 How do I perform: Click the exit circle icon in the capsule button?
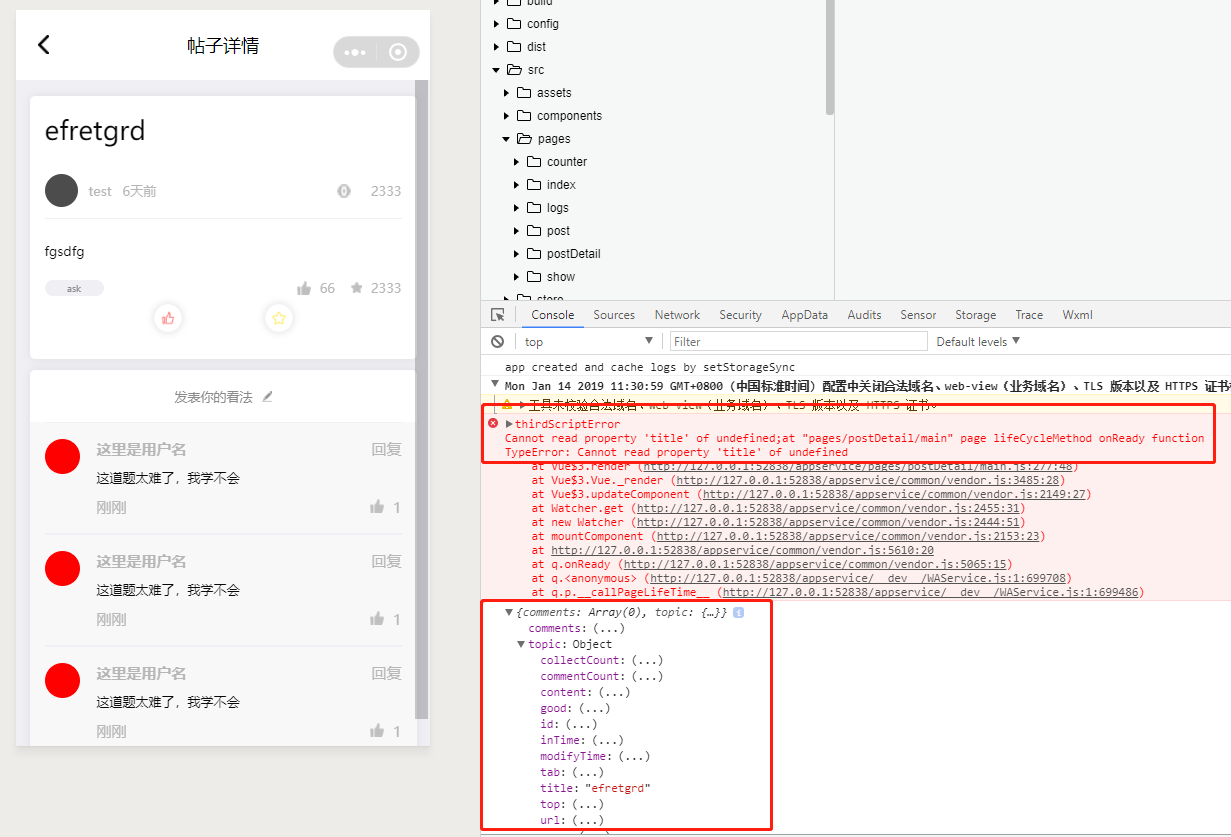coord(396,52)
